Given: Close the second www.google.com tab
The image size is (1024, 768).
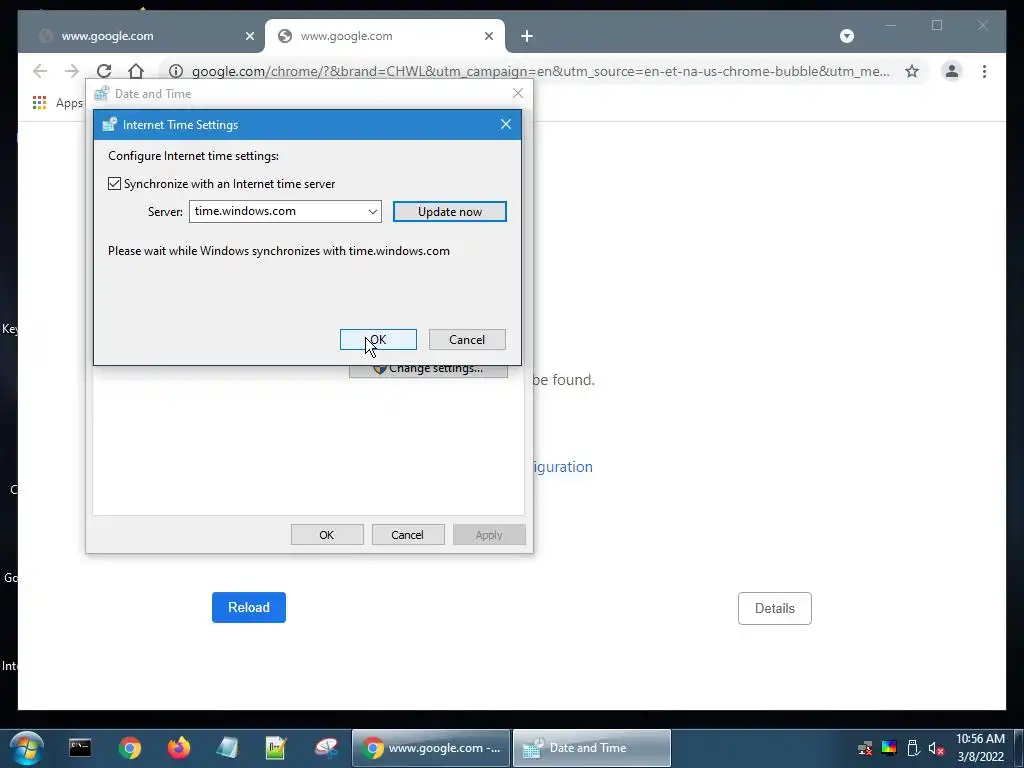Looking at the screenshot, I should [488, 36].
